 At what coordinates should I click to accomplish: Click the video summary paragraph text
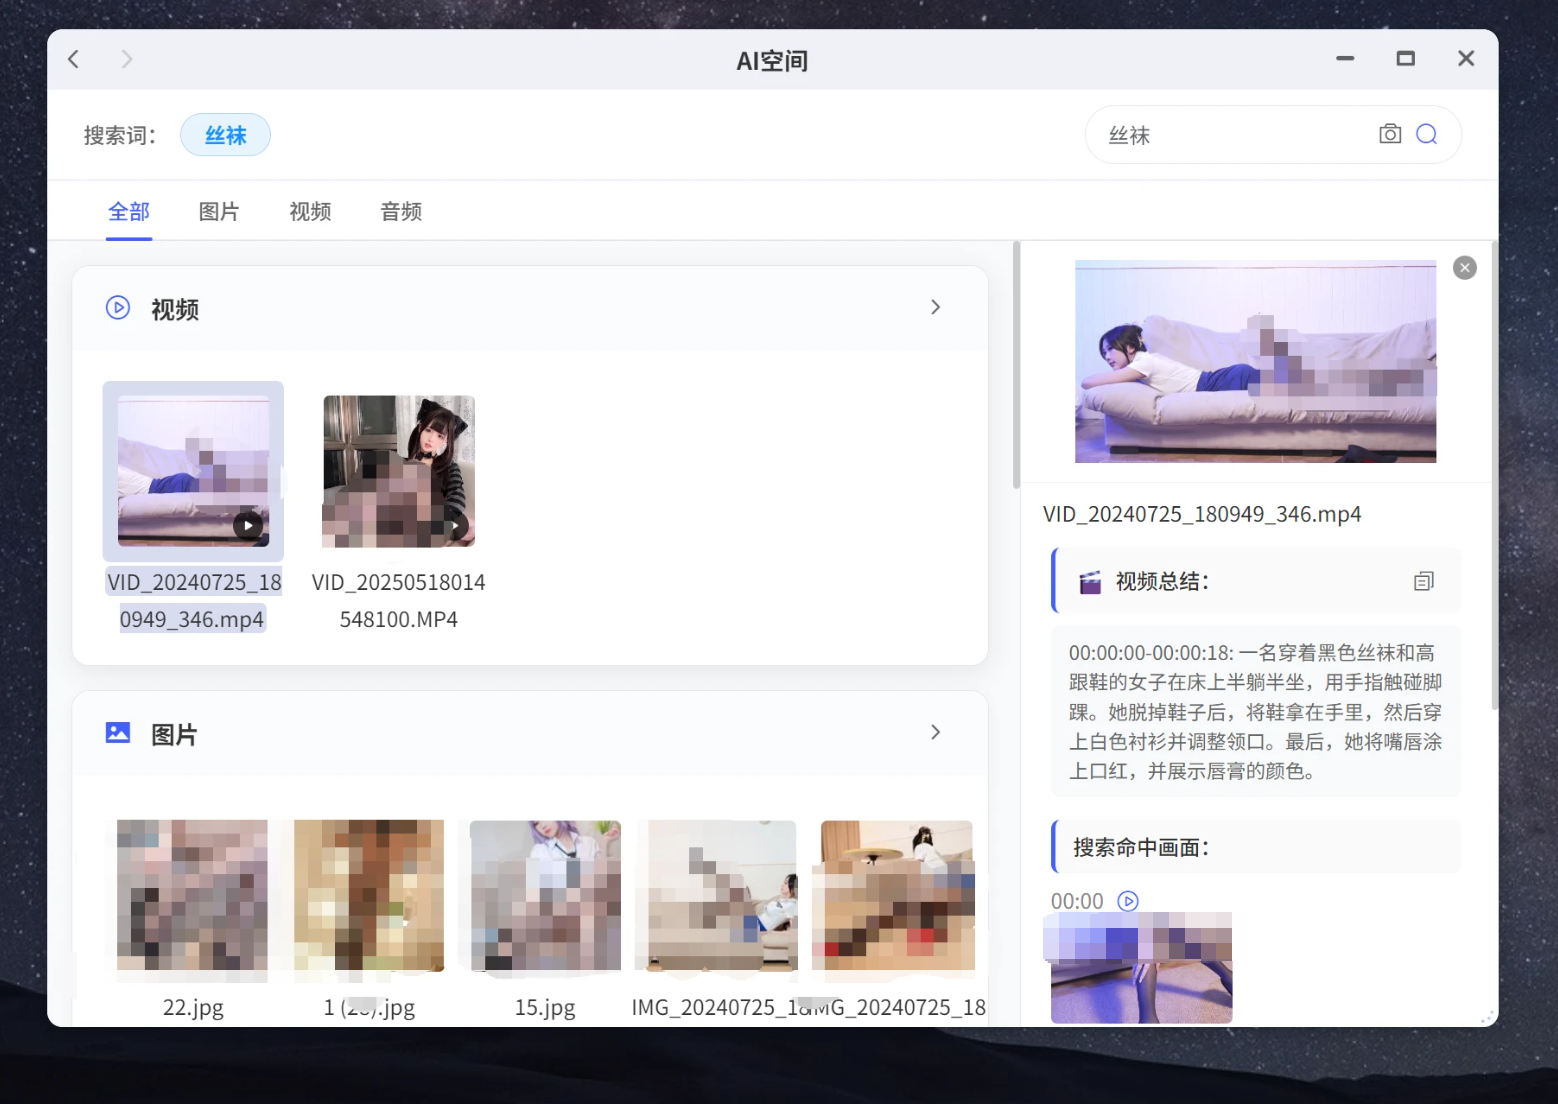pyautogui.click(x=1255, y=712)
